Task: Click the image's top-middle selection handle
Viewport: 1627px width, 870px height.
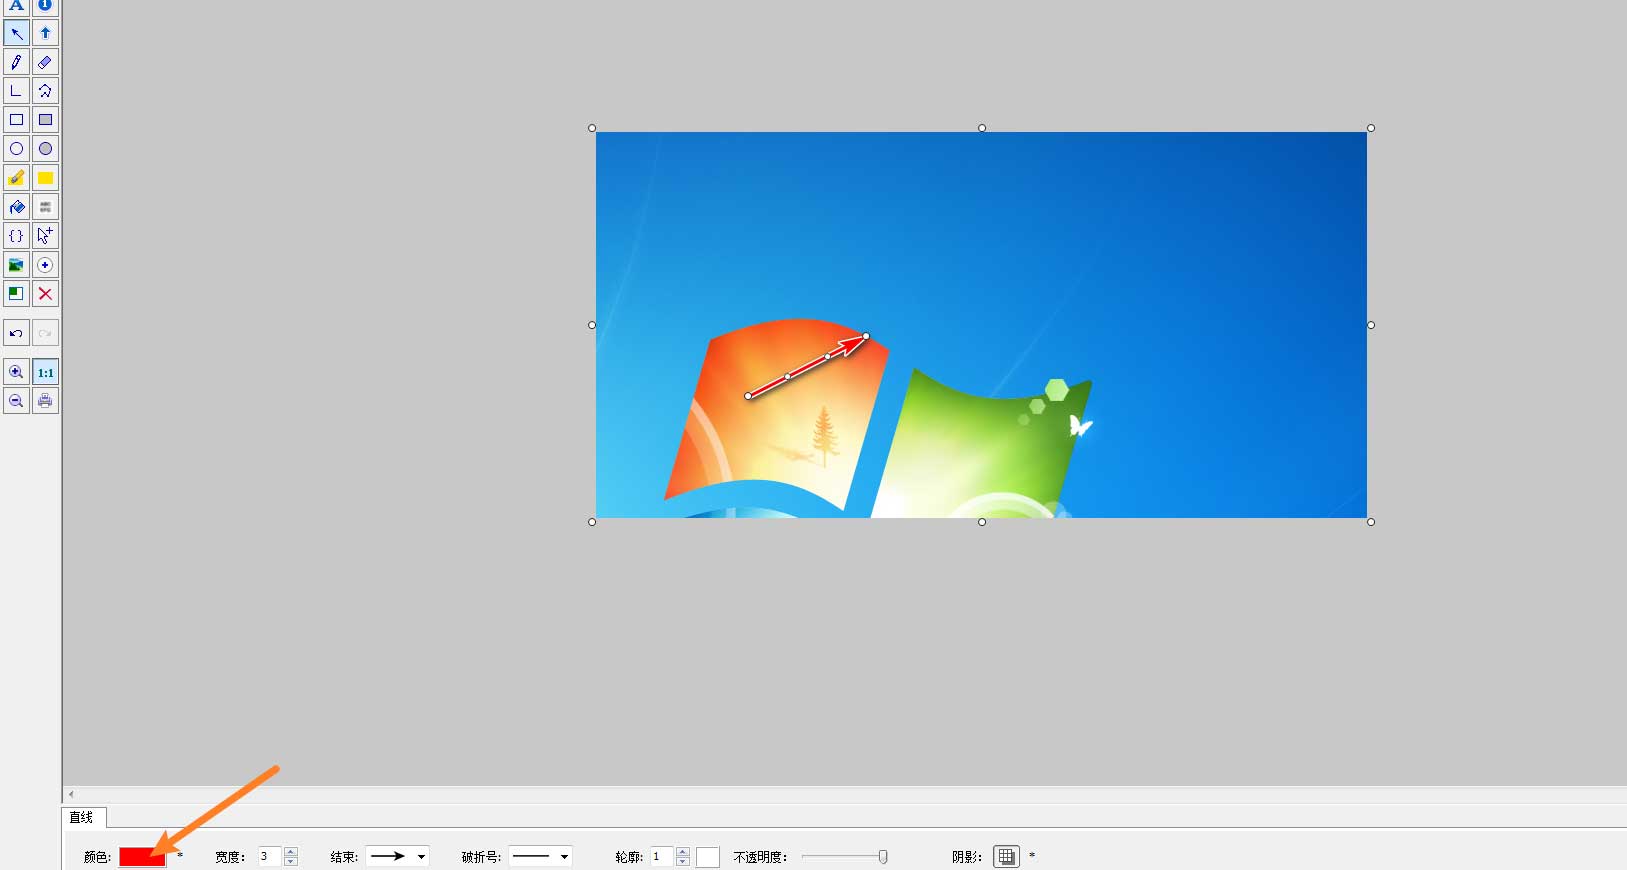Action: 982,128
